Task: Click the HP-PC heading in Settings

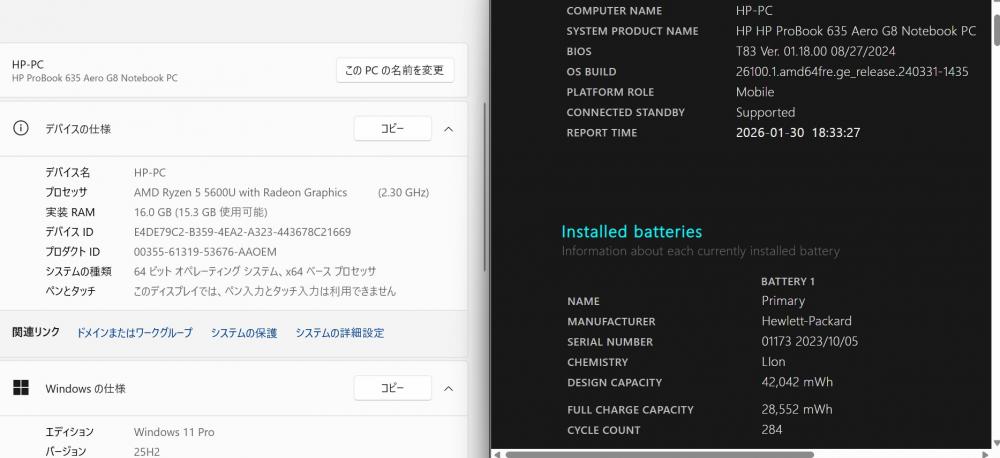Action: point(28,64)
